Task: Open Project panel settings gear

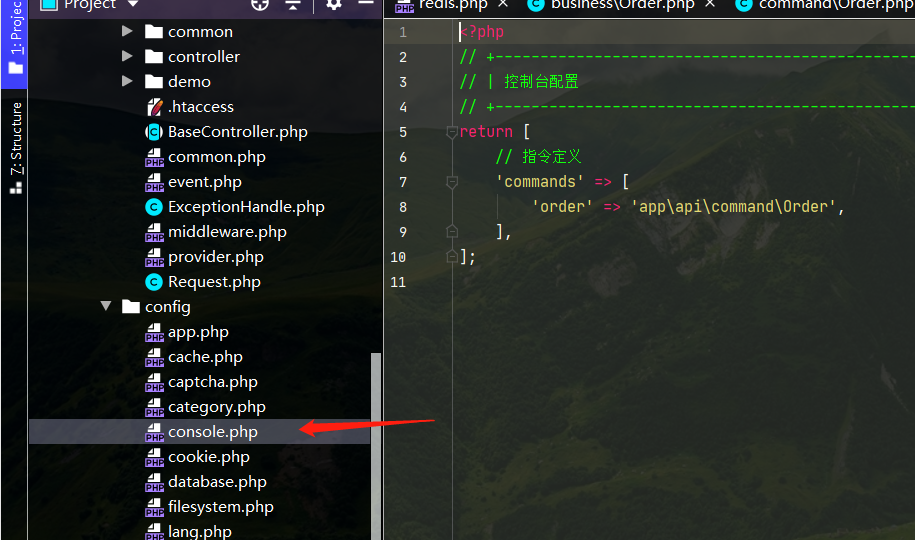Action: tap(334, 5)
